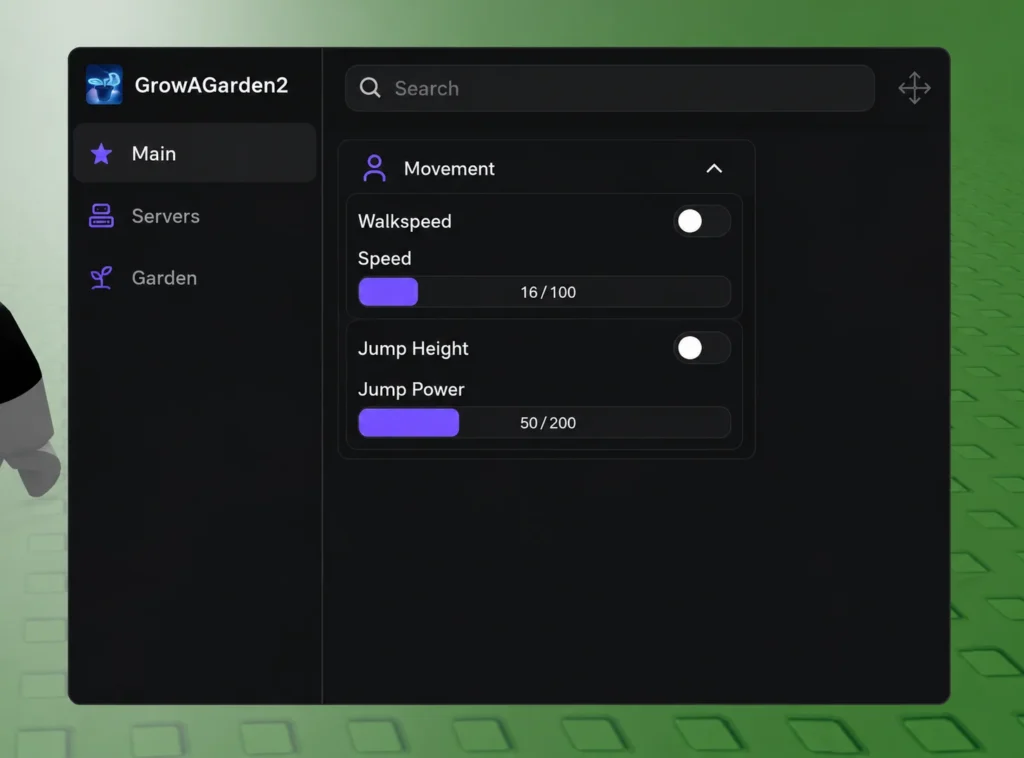Image resolution: width=1024 pixels, height=758 pixels.
Task: Click the Movement person icon
Action: [374, 168]
